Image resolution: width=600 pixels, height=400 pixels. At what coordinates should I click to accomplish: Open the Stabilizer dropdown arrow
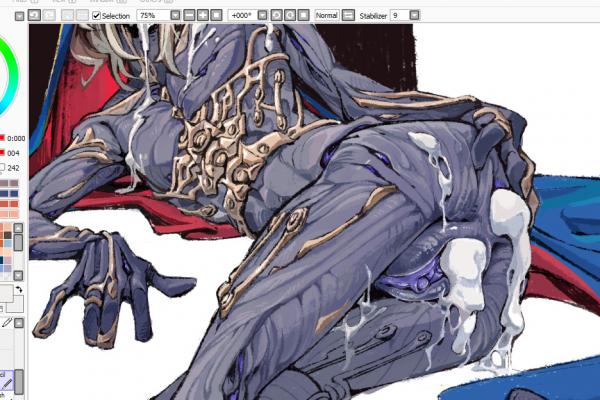(x=414, y=15)
